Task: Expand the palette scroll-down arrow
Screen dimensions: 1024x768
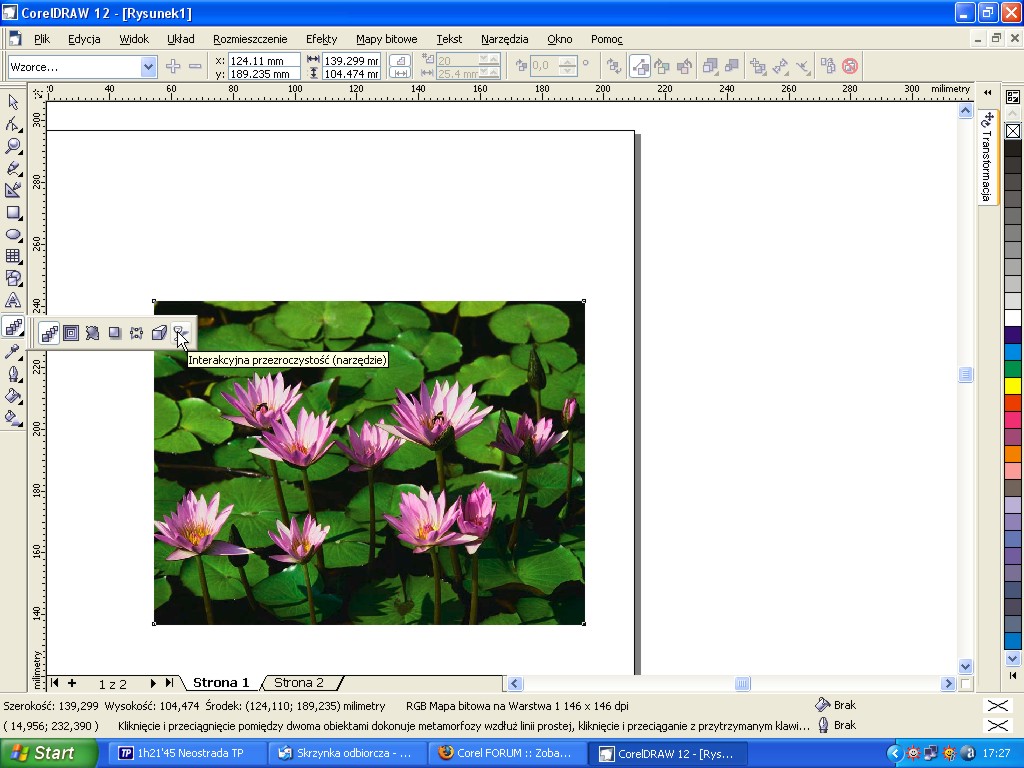Action: tap(1013, 659)
